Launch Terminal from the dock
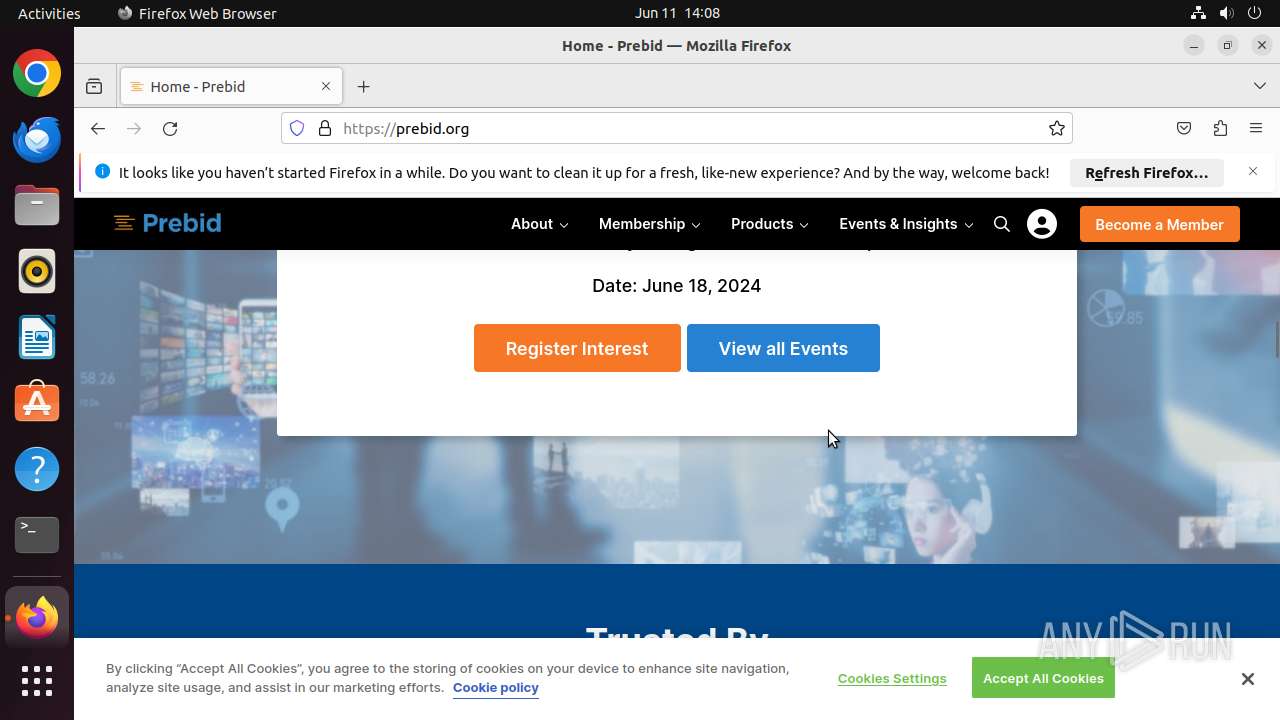The height and width of the screenshot is (720, 1280). pos(37,535)
